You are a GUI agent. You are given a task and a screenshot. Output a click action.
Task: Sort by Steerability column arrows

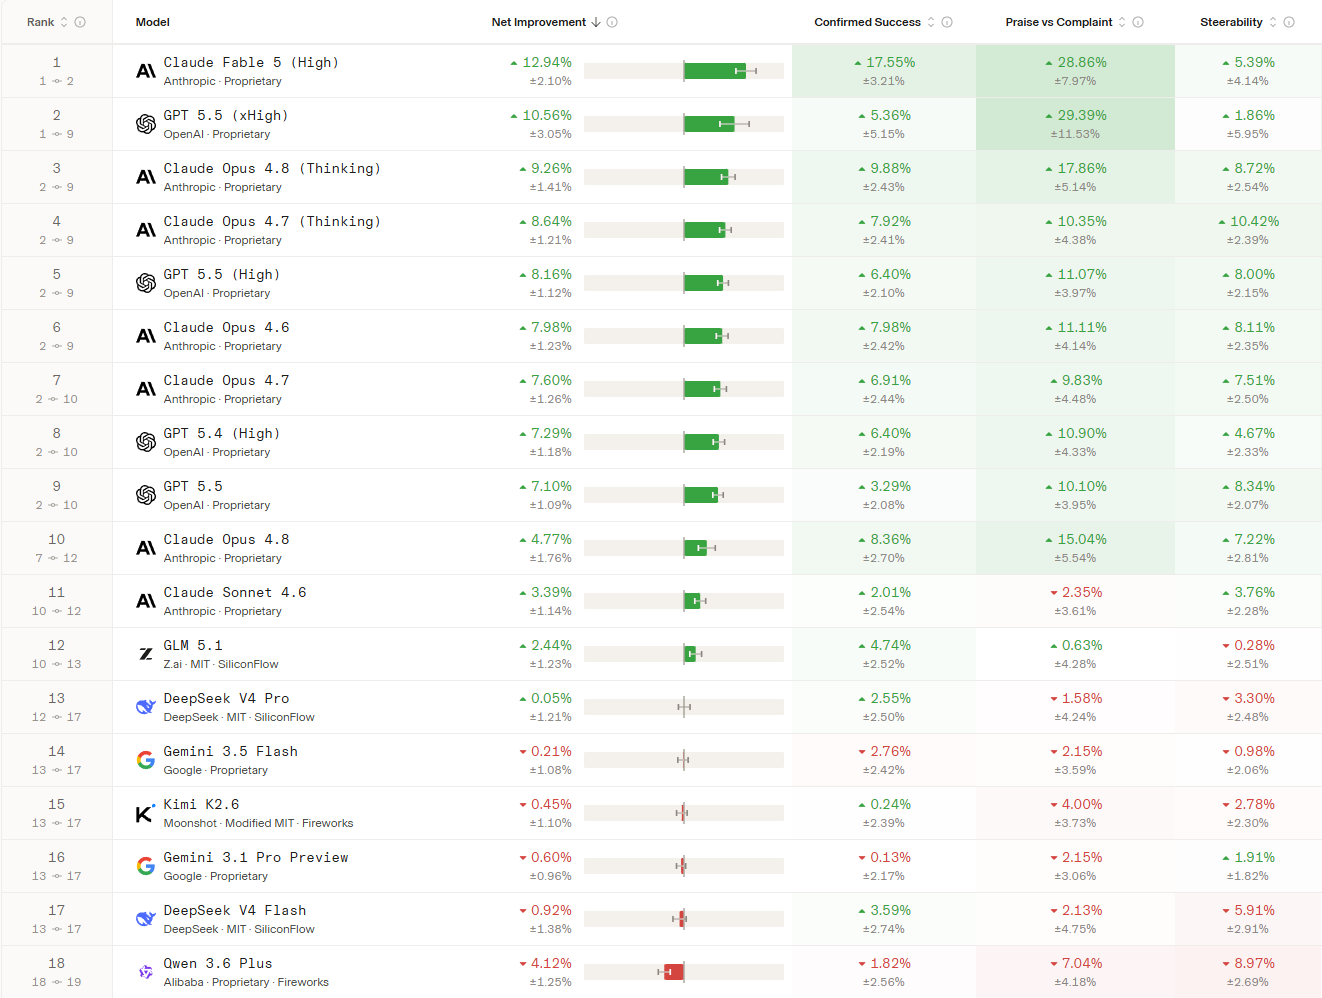(1273, 22)
